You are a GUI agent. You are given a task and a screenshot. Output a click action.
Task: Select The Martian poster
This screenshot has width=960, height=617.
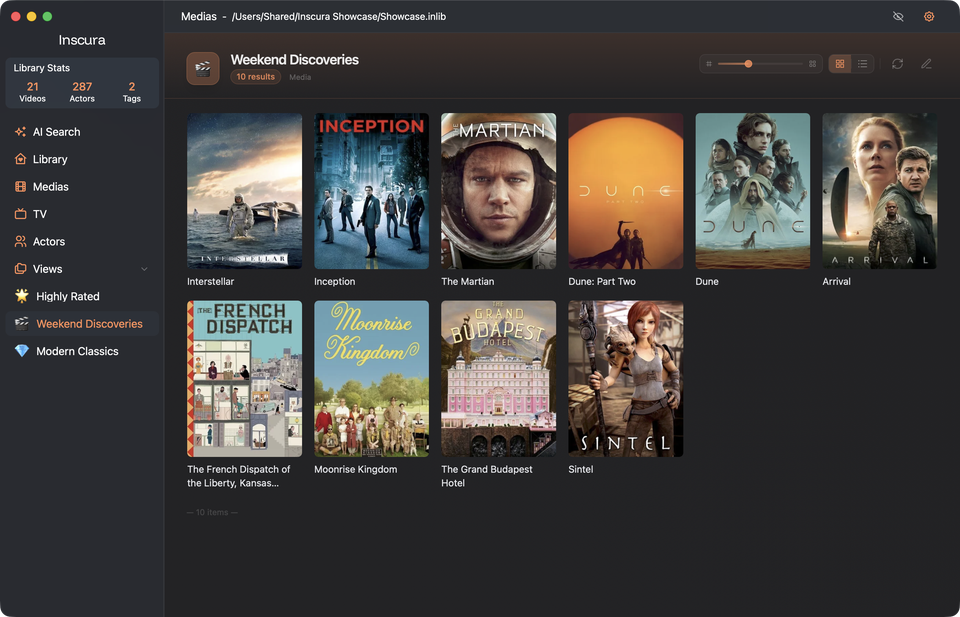pos(498,191)
